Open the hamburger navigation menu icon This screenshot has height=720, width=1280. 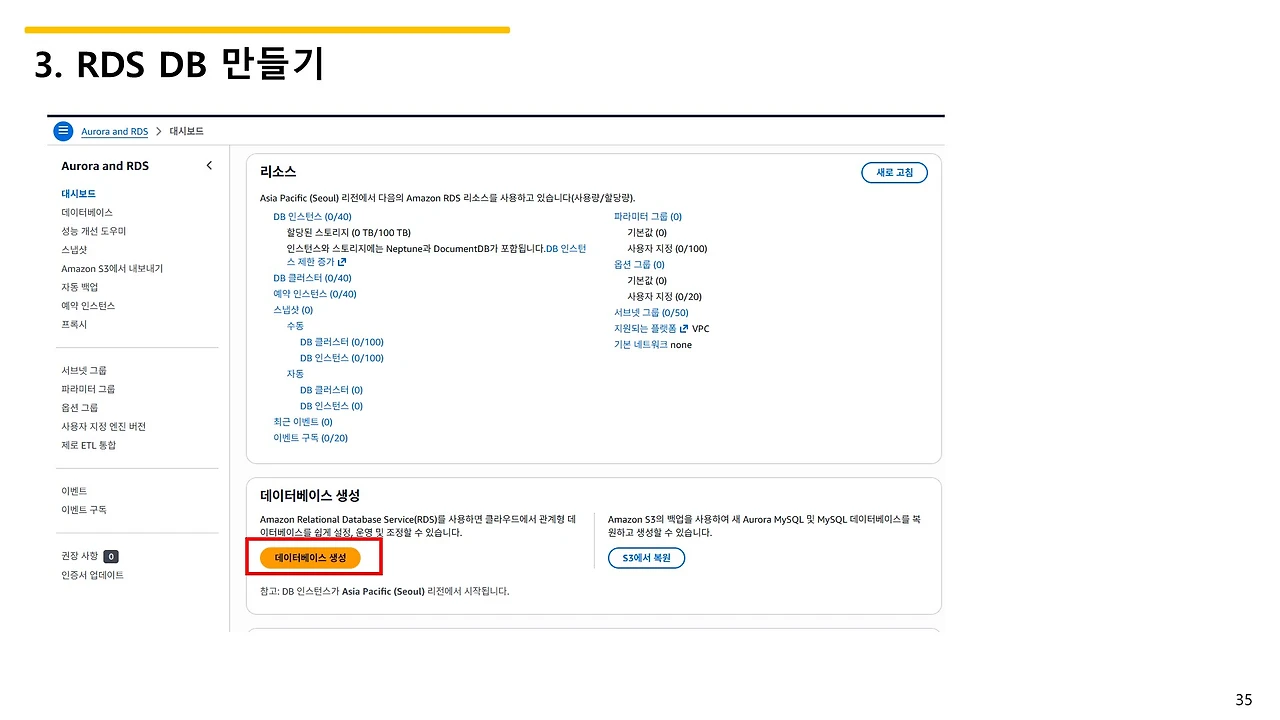[63, 130]
